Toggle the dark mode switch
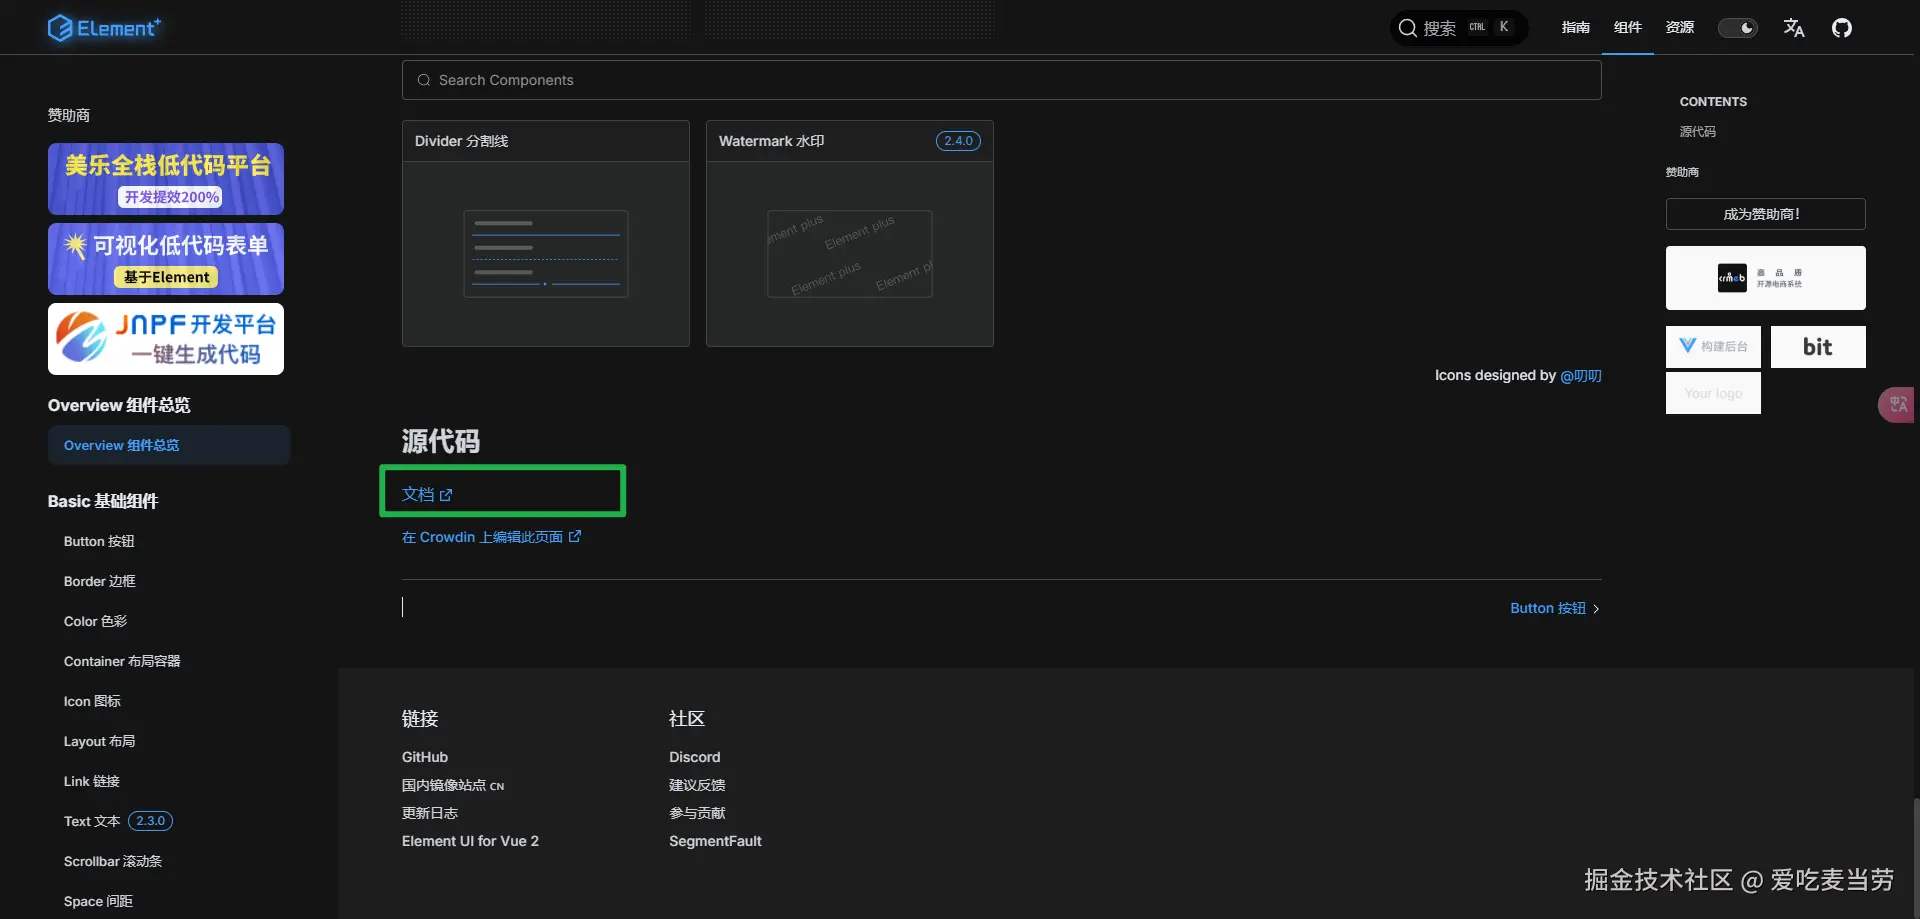This screenshot has width=1920, height=919. click(1738, 28)
